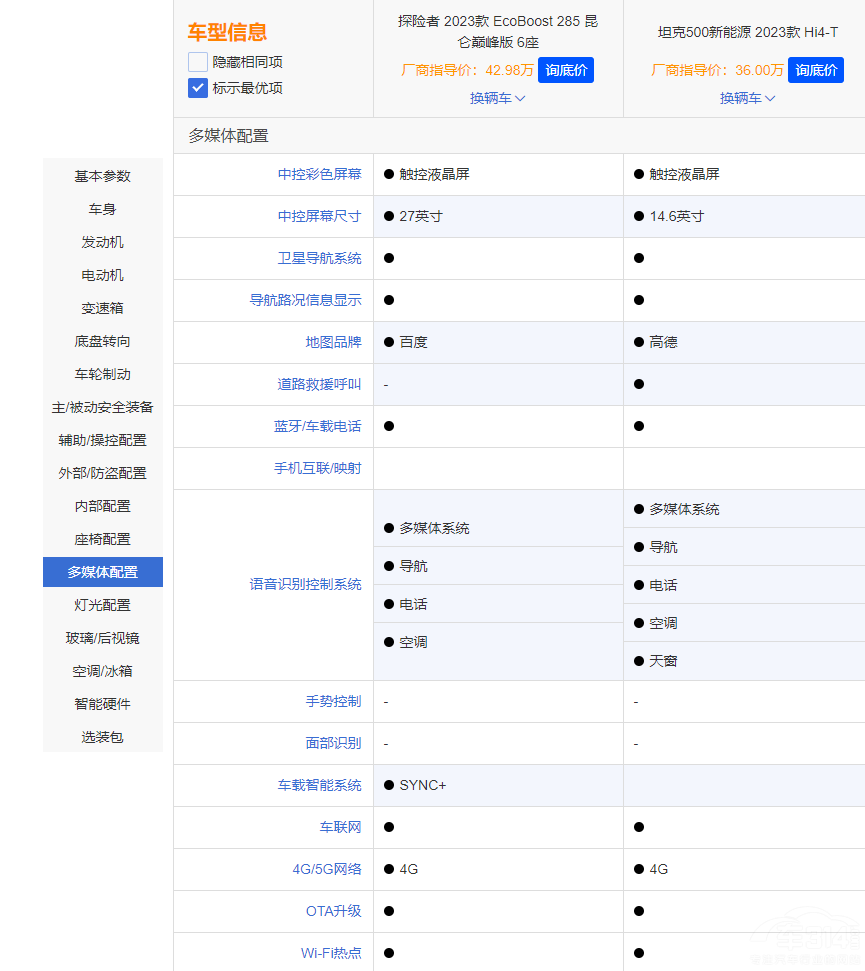Open the 智能硬件 section
865x971 pixels.
[102, 704]
